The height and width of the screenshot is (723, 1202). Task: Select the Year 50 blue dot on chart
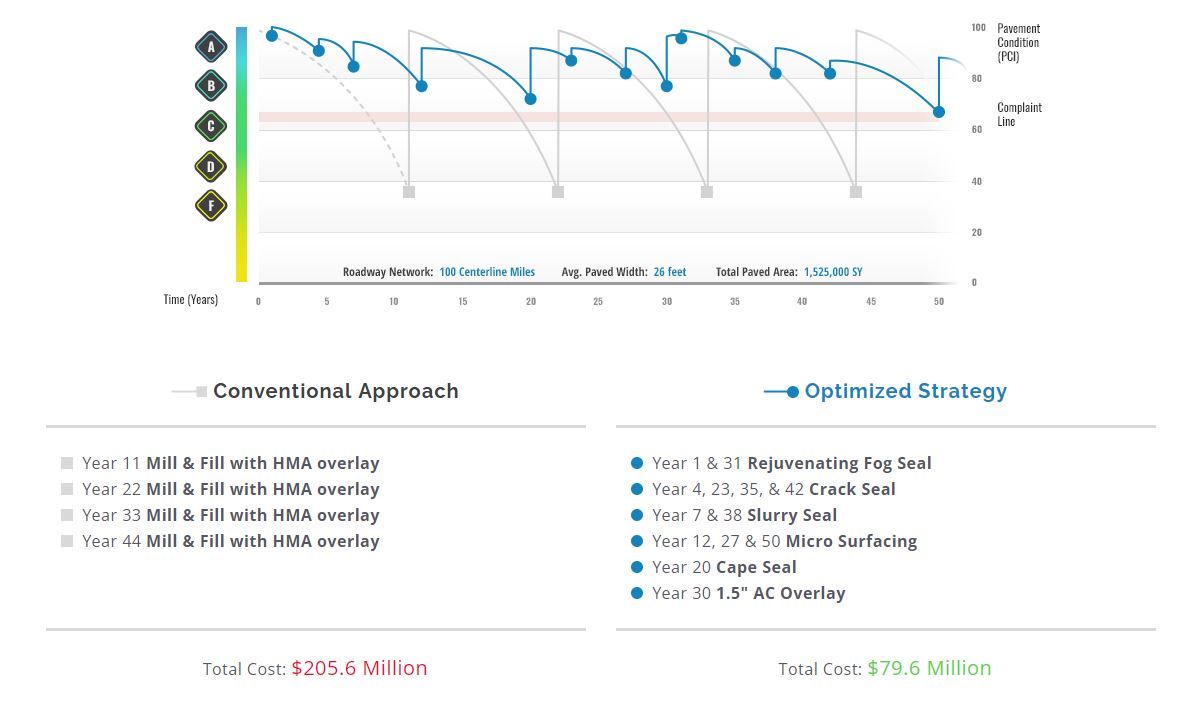click(939, 112)
